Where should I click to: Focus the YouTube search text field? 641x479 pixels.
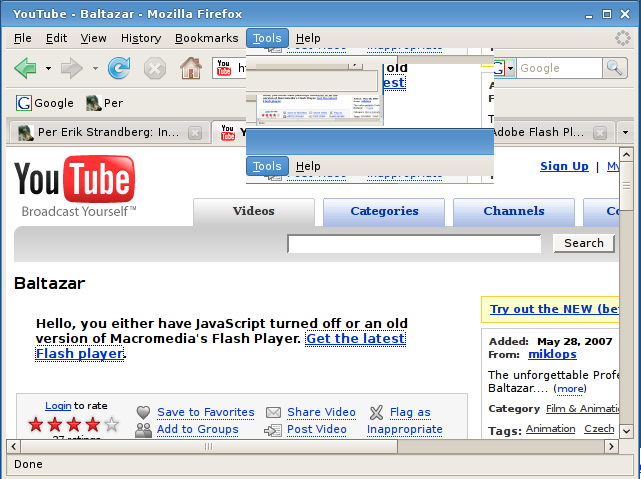(x=414, y=244)
